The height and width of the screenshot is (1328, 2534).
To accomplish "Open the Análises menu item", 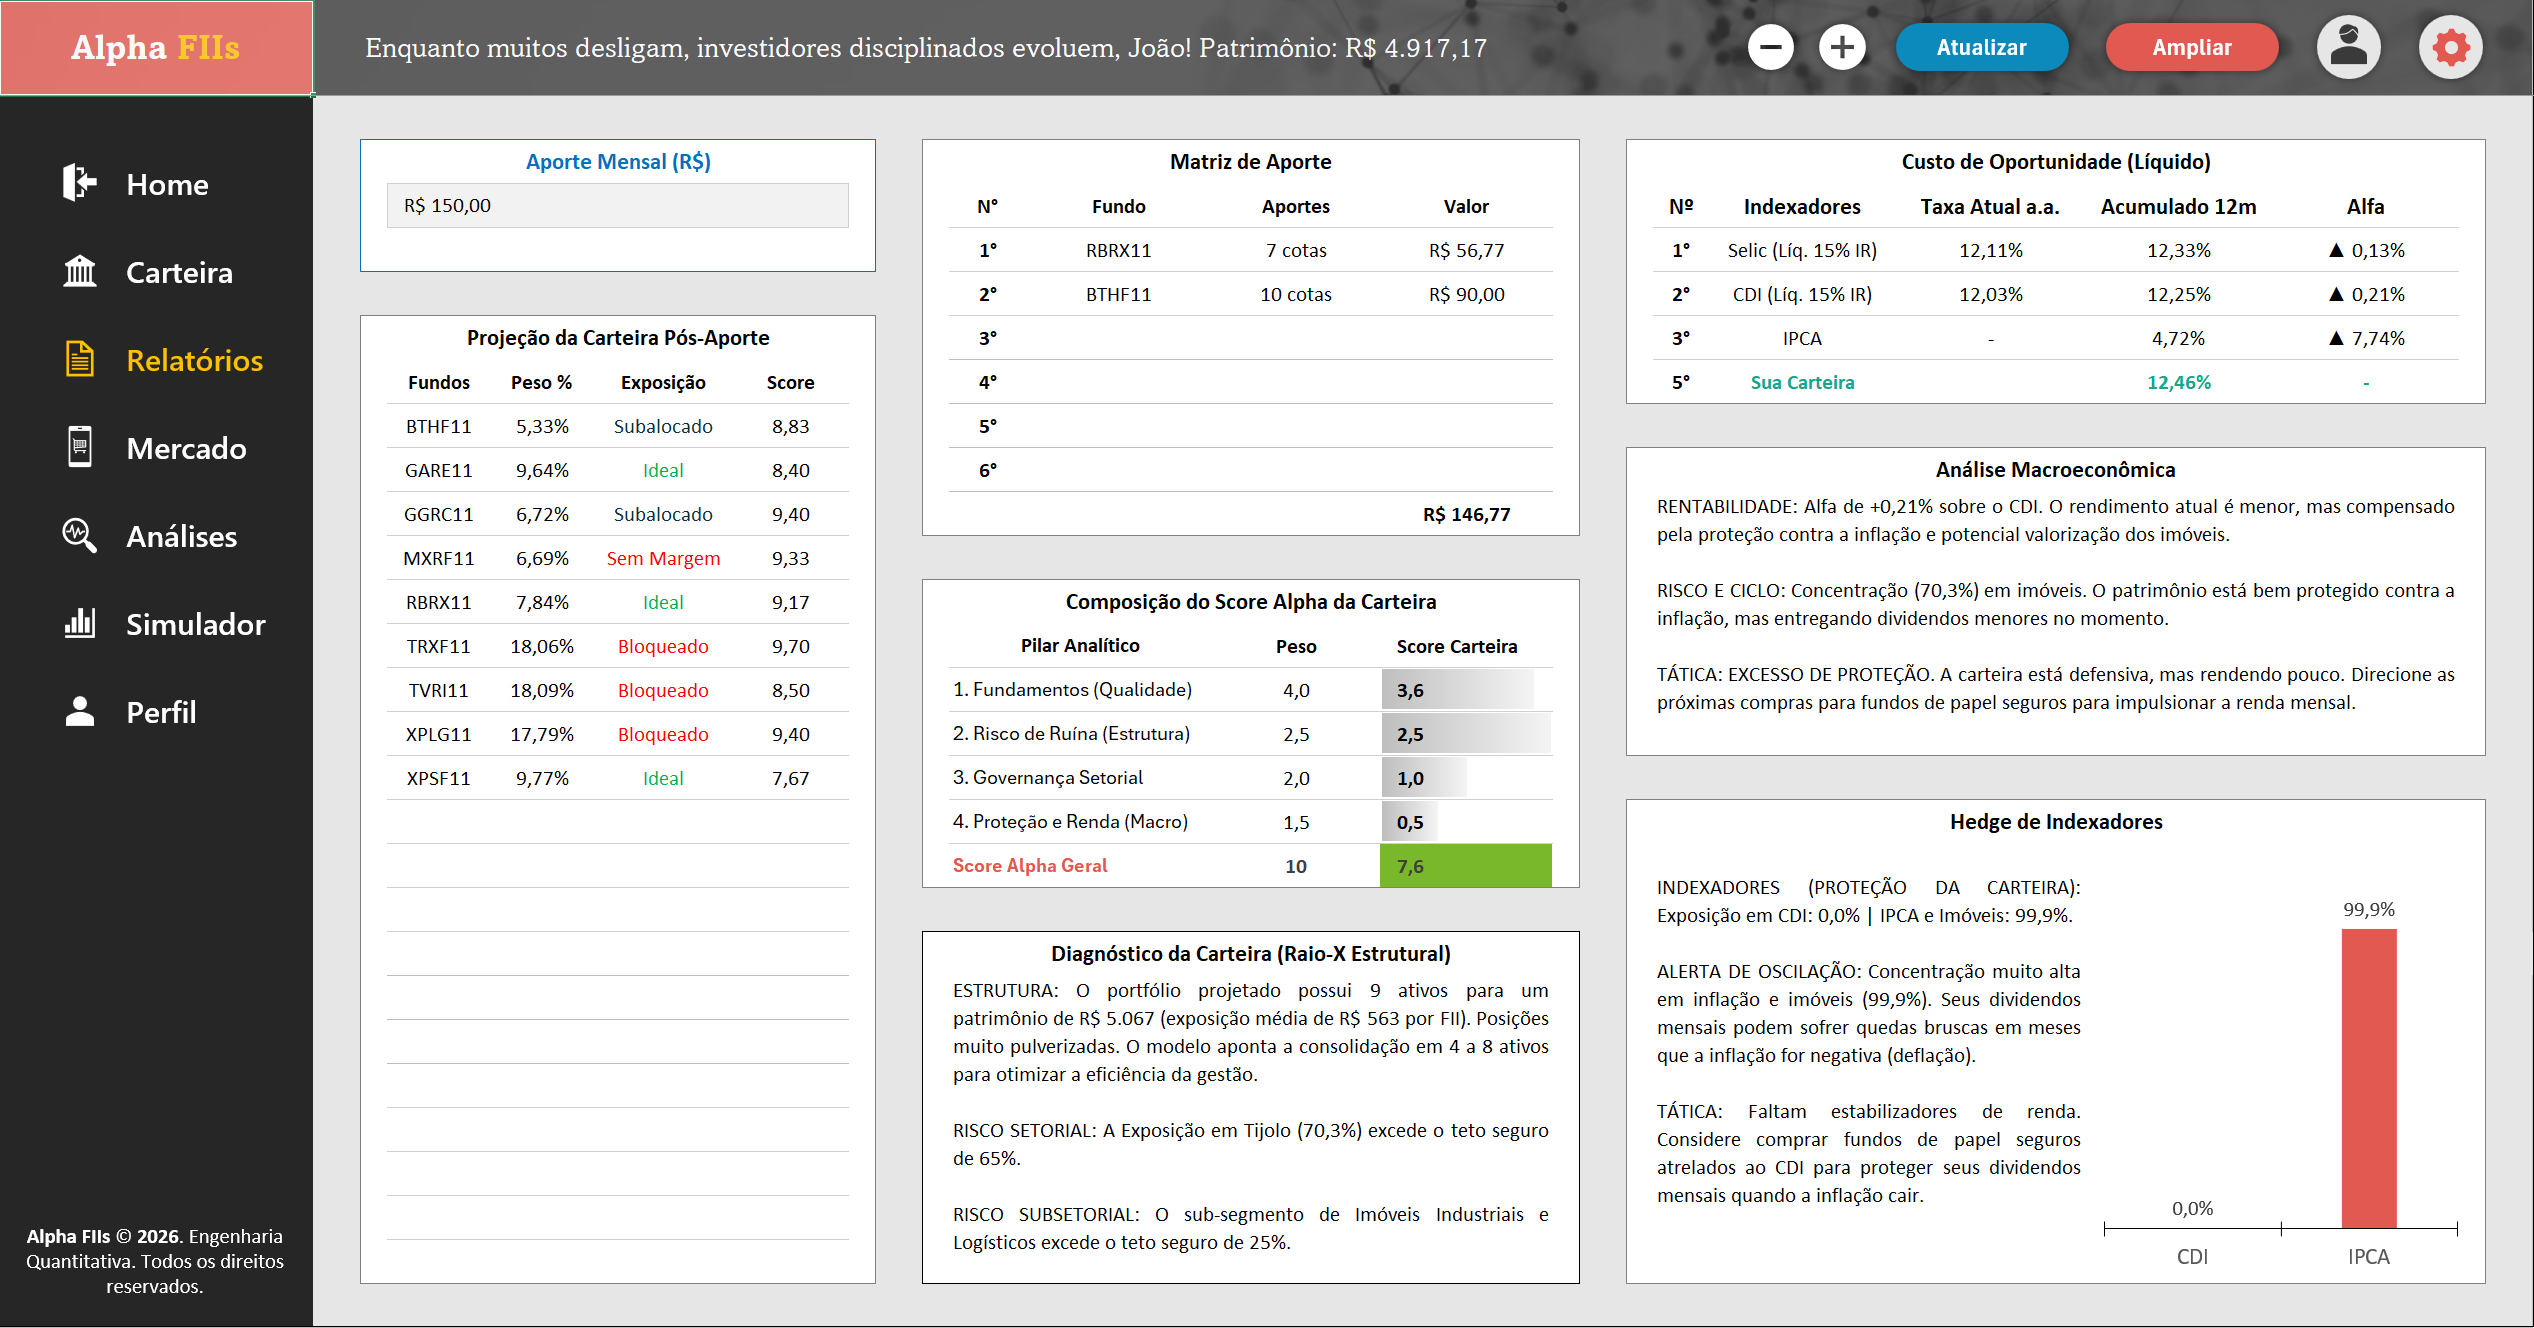I will [x=181, y=537].
